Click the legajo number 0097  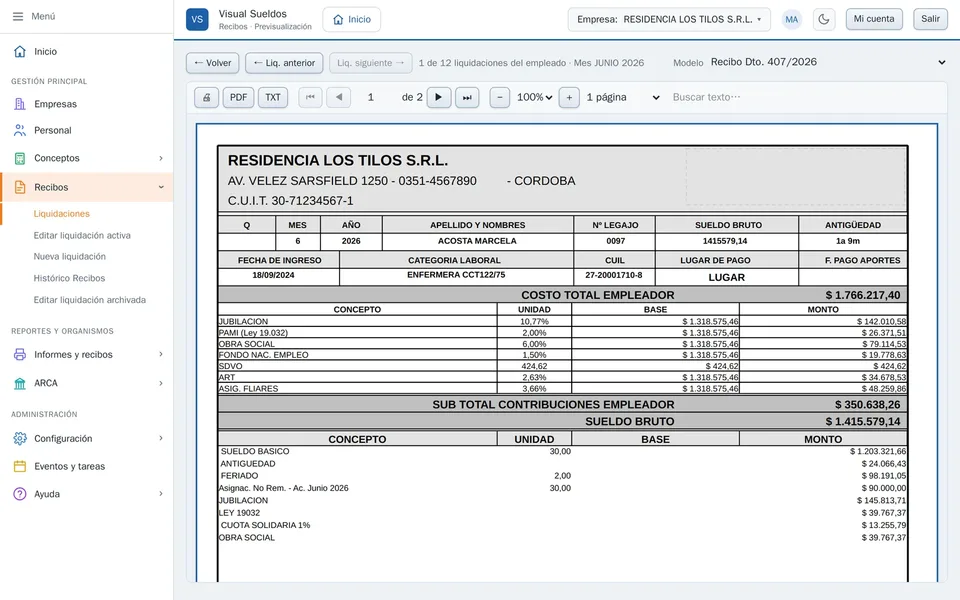coord(615,241)
